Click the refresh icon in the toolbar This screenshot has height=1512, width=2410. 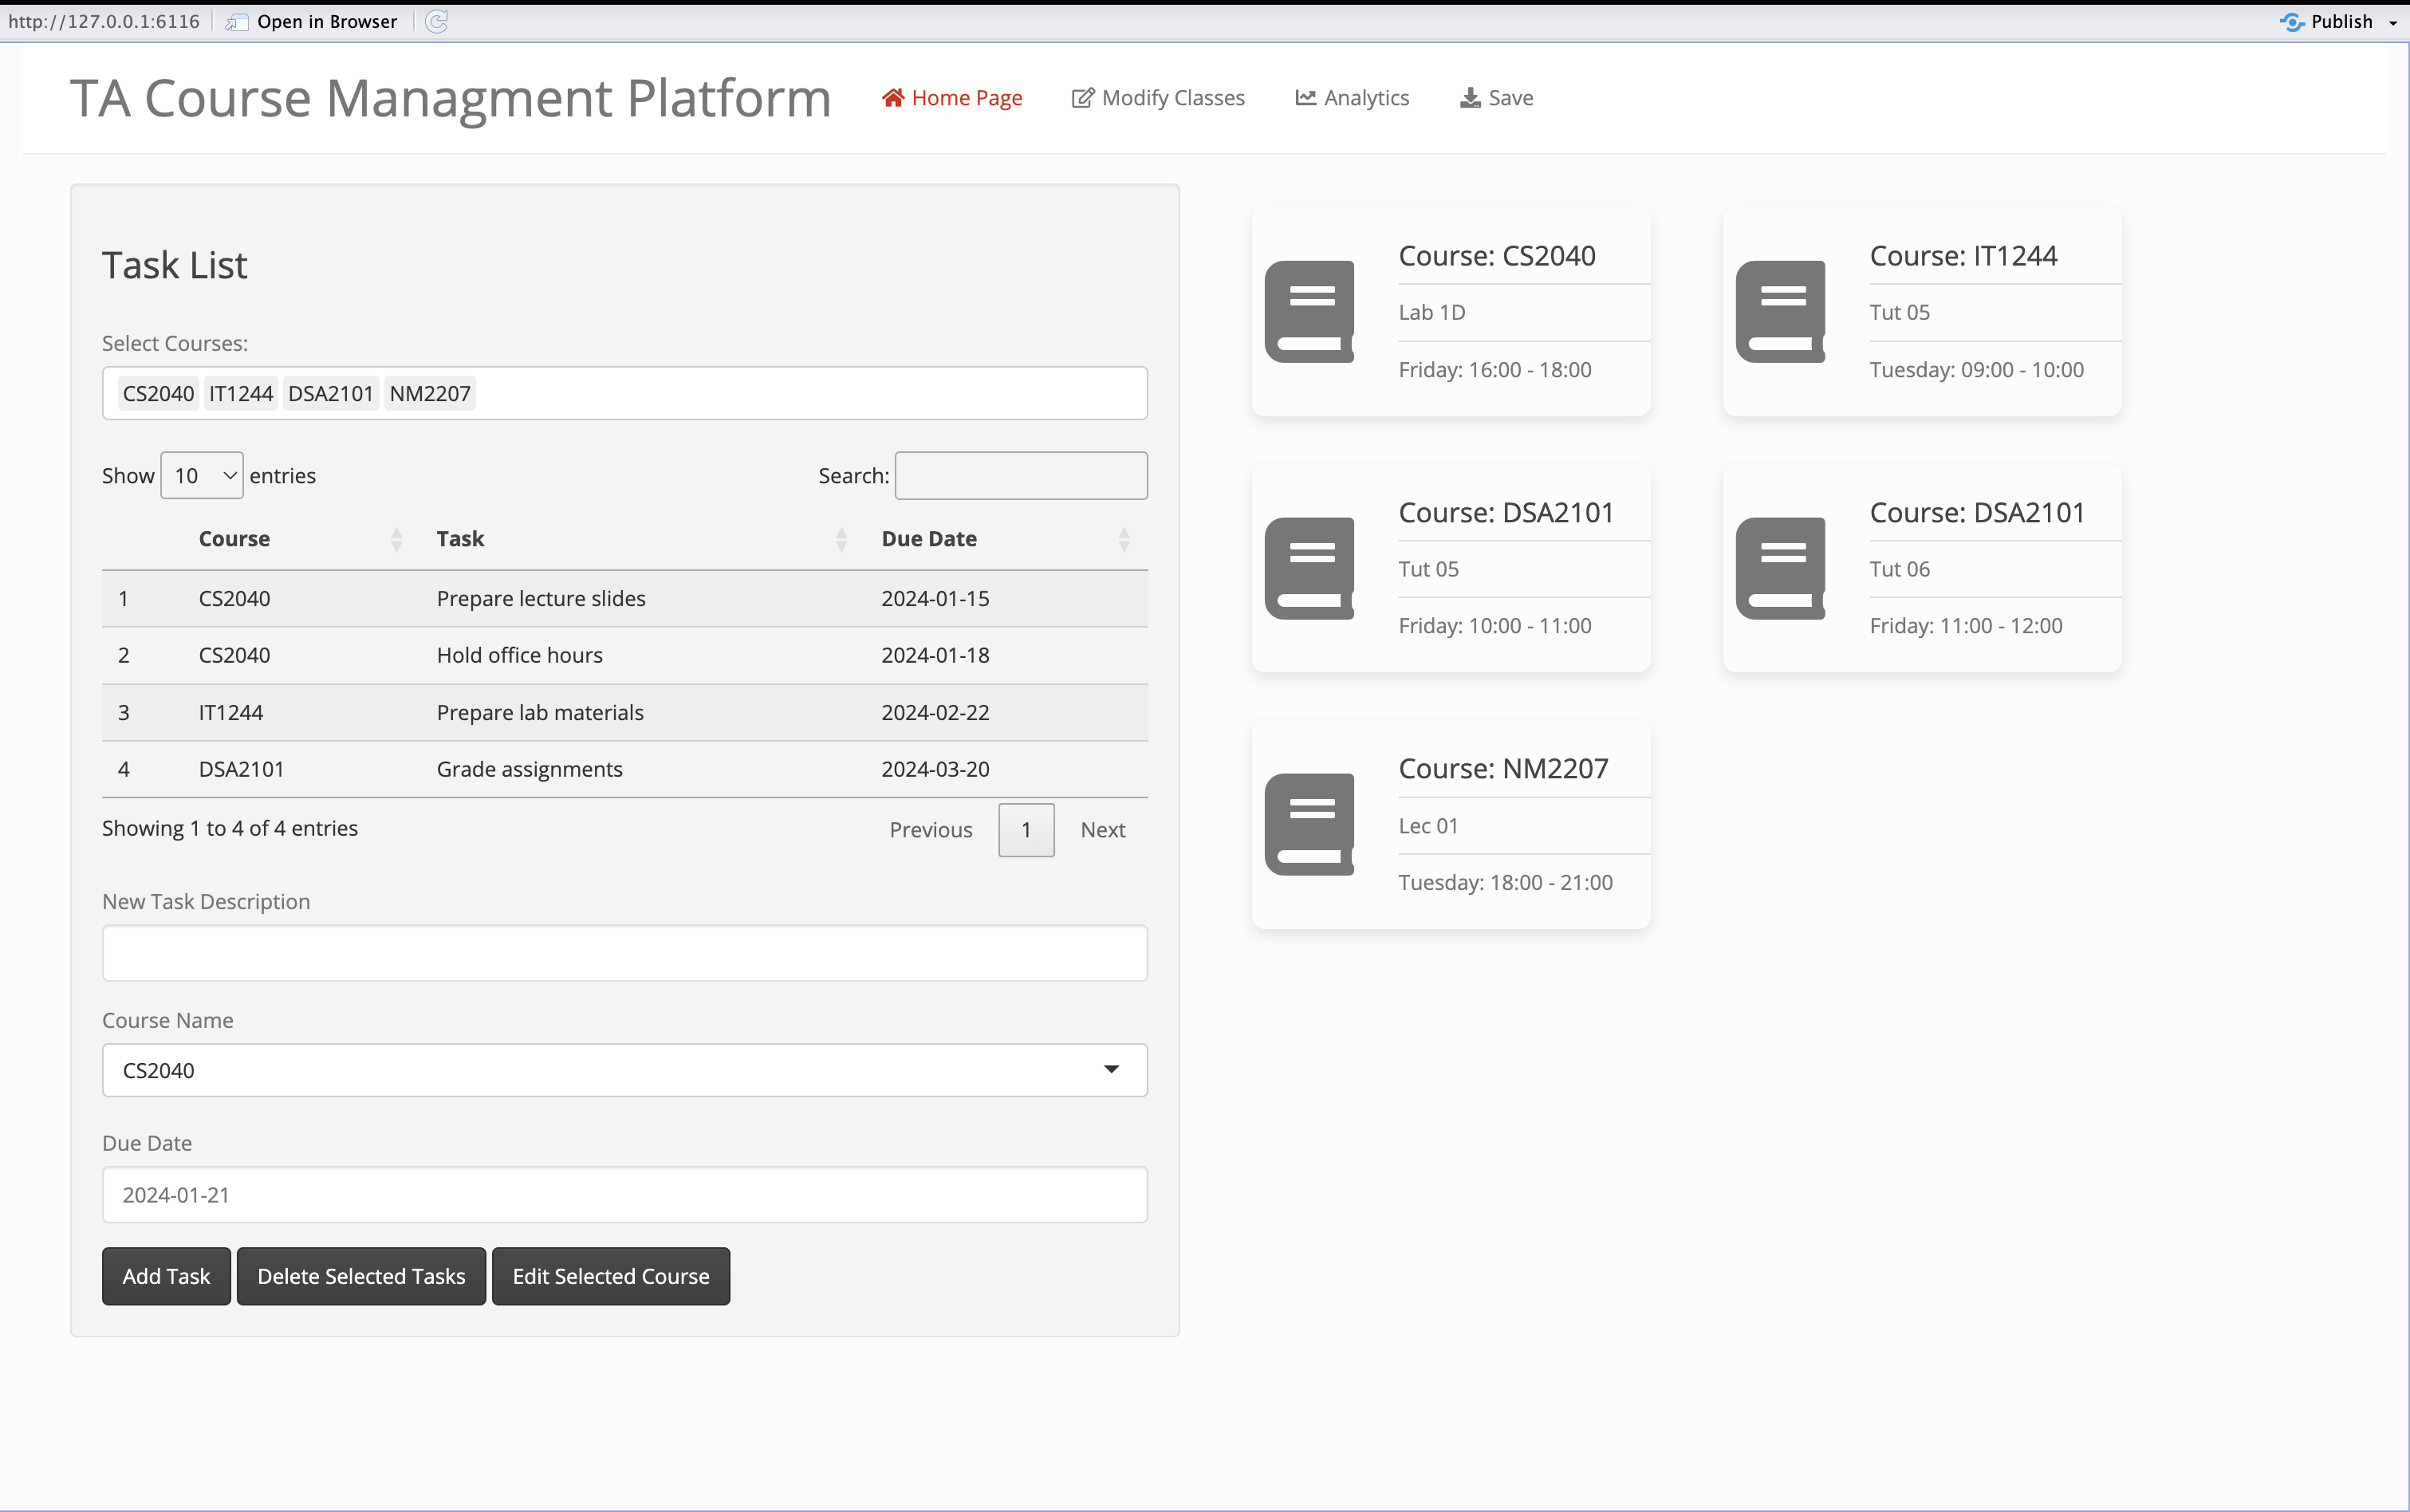point(437,21)
